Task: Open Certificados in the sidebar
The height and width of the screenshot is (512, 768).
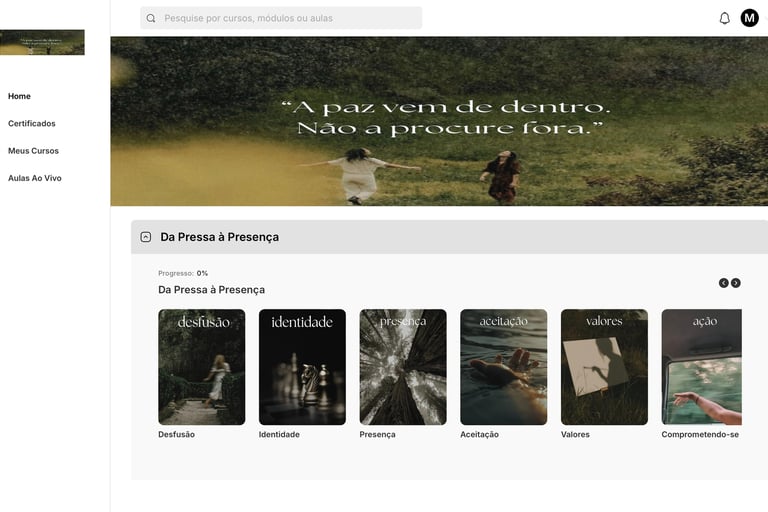Action: (31, 123)
